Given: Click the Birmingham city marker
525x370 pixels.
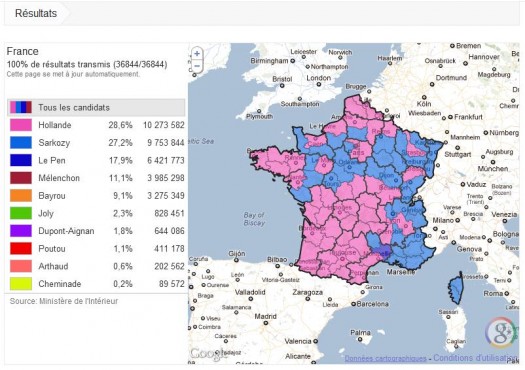Looking at the screenshot, I should [292, 61].
